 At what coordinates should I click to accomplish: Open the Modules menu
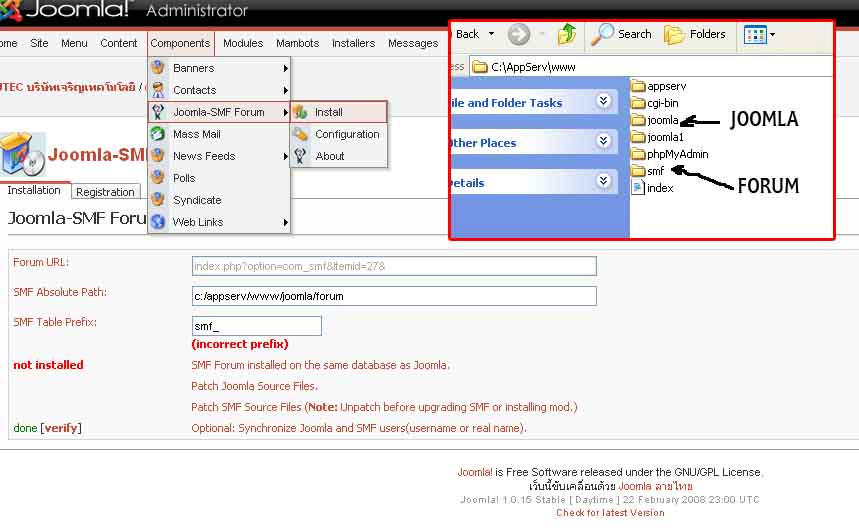coord(243,43)
